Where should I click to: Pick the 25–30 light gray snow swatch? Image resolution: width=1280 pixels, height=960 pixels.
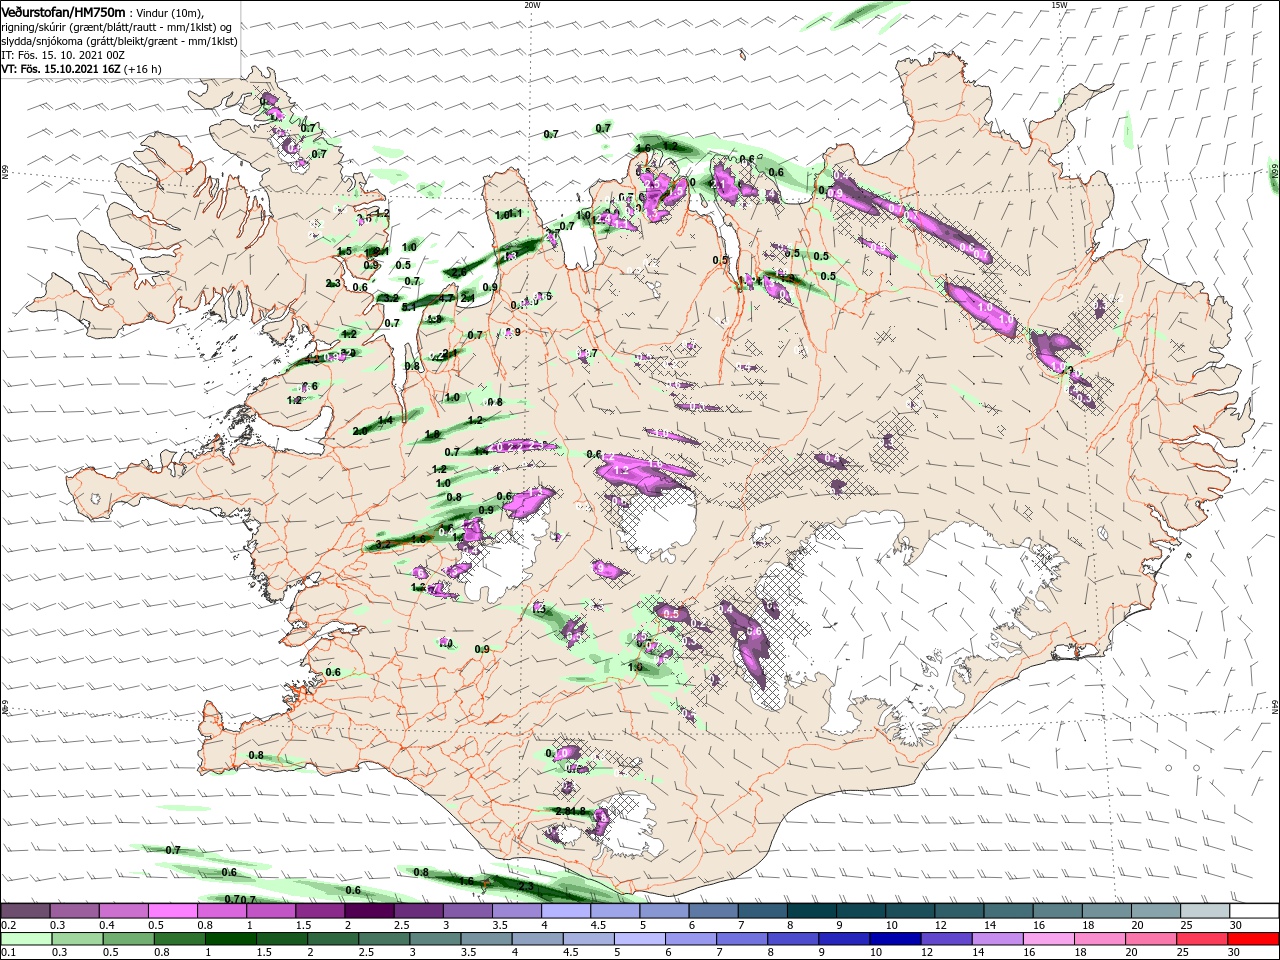(1206, 911)
